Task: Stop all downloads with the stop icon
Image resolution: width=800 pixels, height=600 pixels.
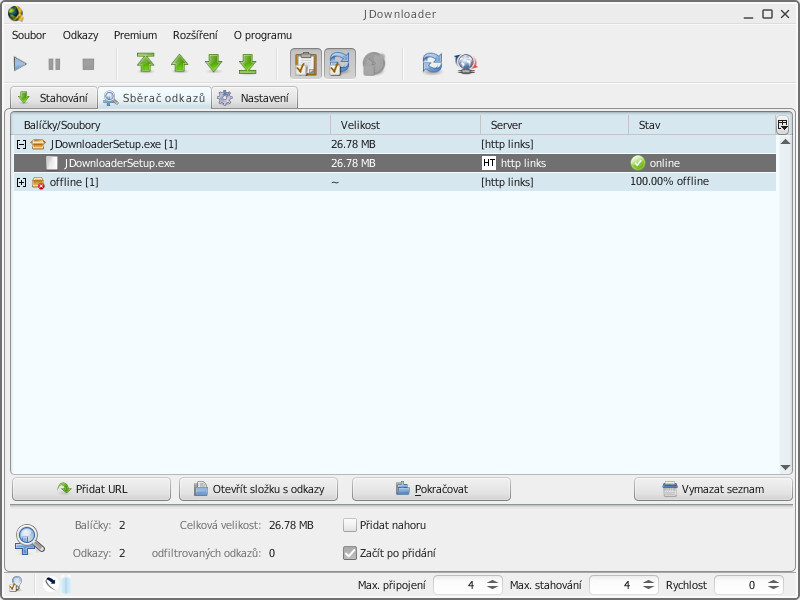Action: click(88, 64)
